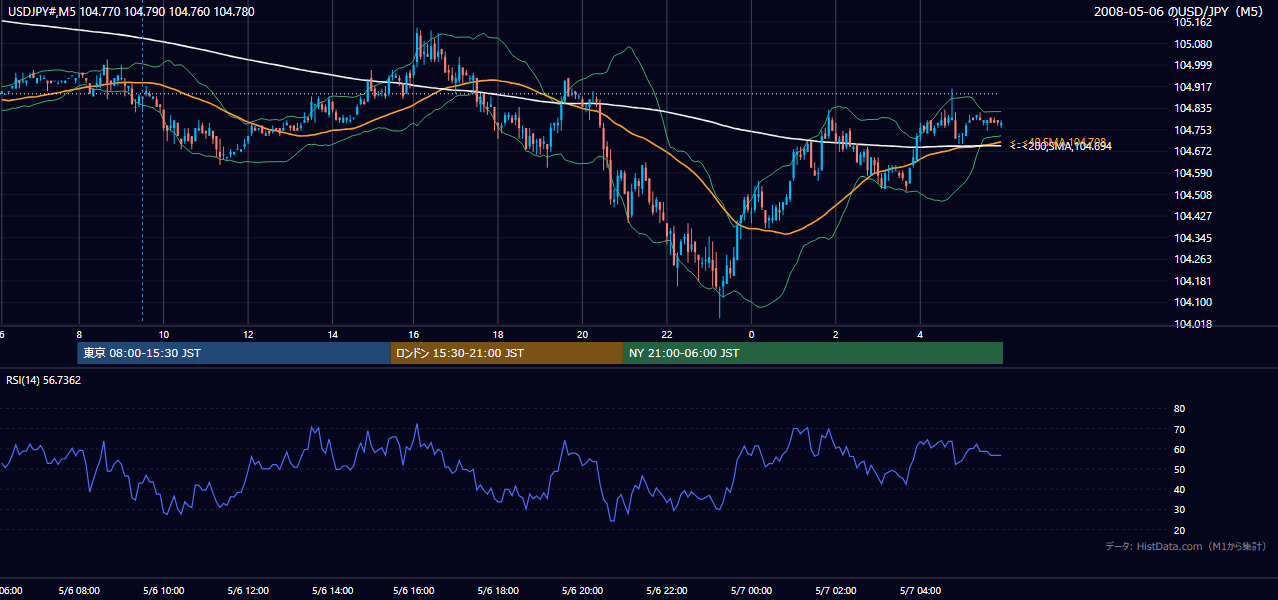Screen dimensions: 1278x600
Task: Click the 104.345 price axis label
Action: pos(1192,238)
